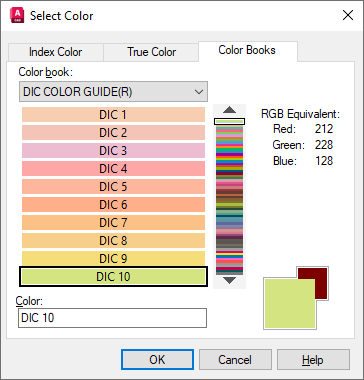364x380 pixels.
Task: Click the Cancel button
Action: 235,359
